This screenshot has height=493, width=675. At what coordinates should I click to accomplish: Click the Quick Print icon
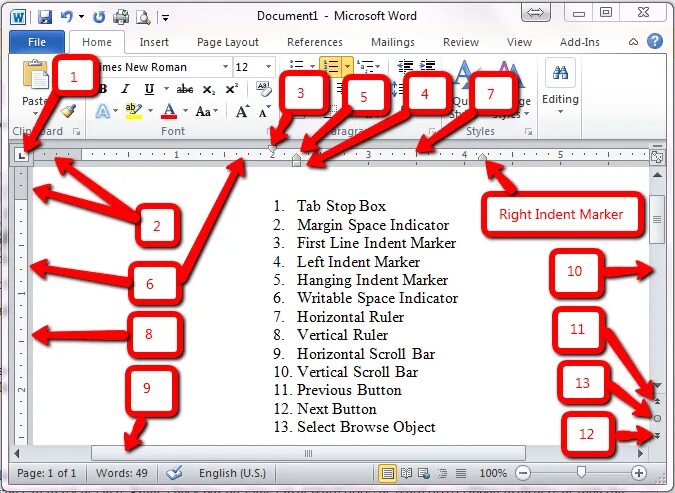point(121,17)
